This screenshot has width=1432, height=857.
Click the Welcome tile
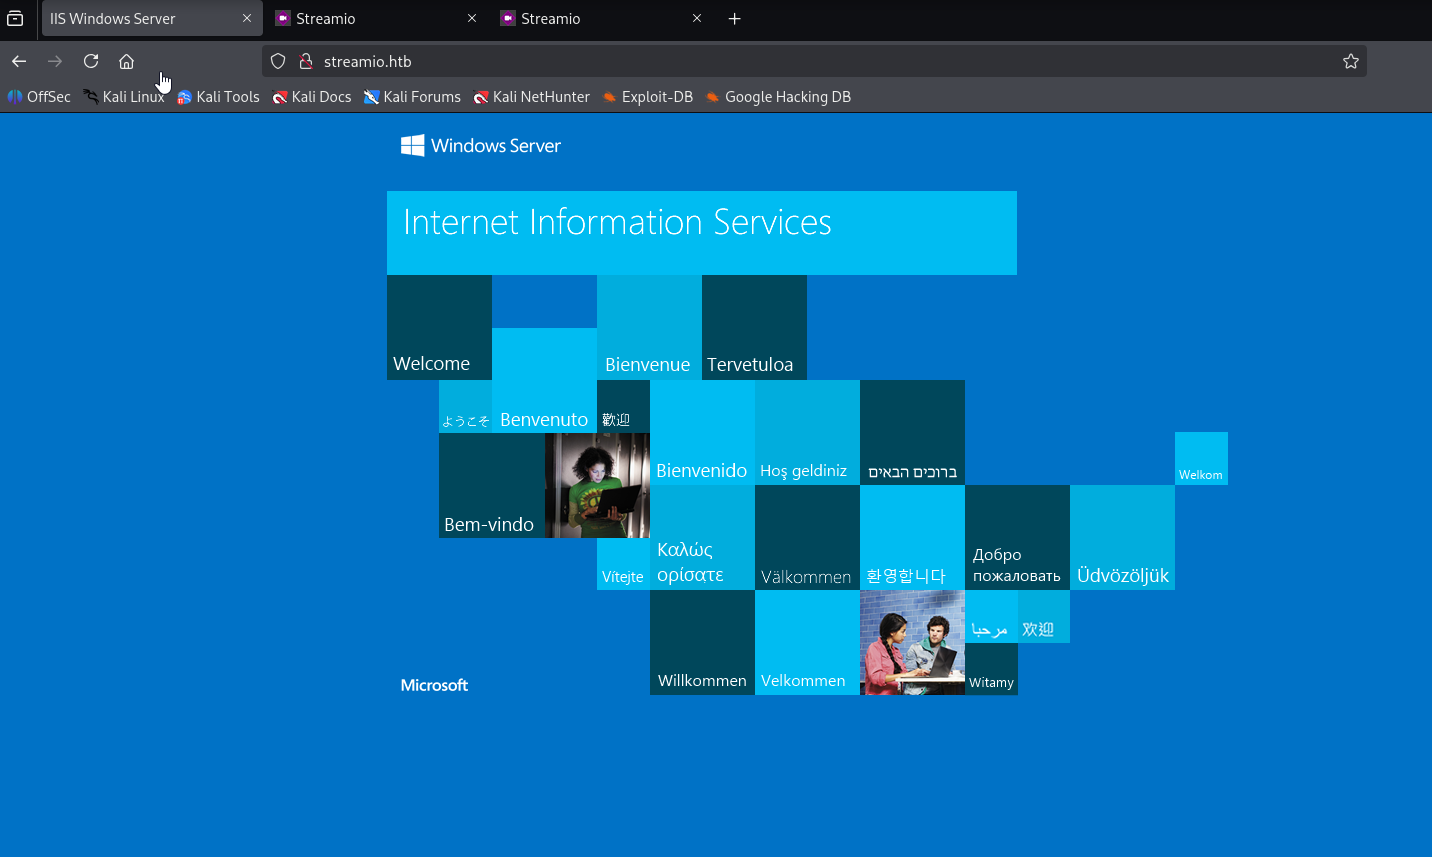coord(439,328)
